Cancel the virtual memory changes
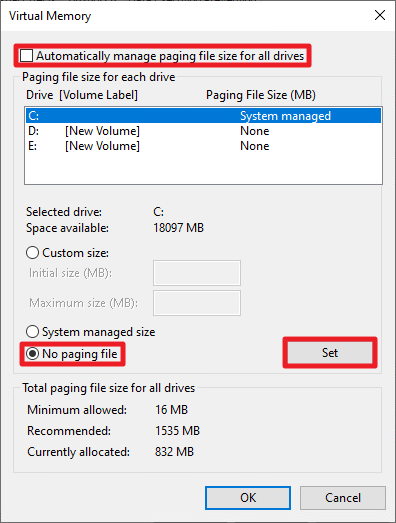 click(343, 498)
